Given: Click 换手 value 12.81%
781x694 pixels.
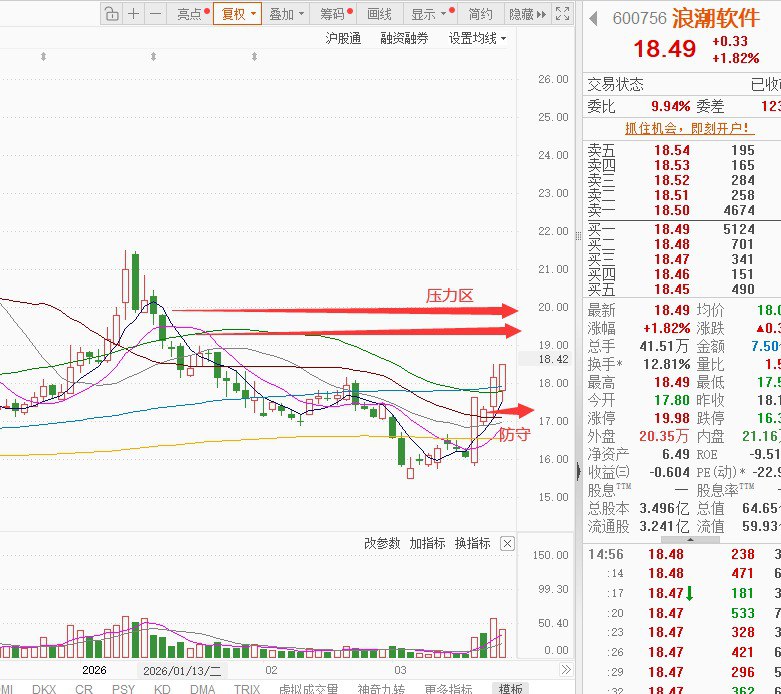Looking at the screenshot, I should click(666, 364).
